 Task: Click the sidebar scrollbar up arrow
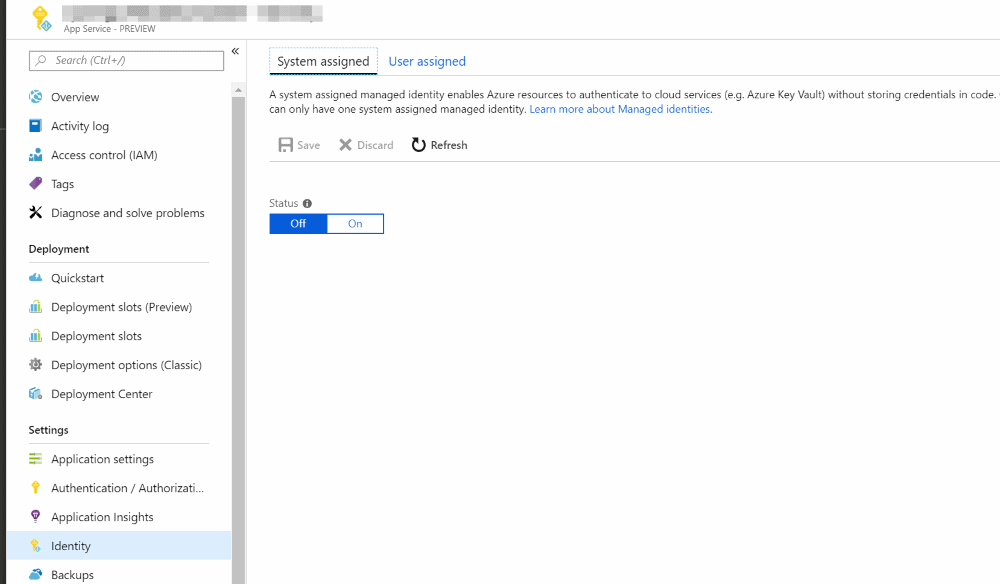click(238, 91)
